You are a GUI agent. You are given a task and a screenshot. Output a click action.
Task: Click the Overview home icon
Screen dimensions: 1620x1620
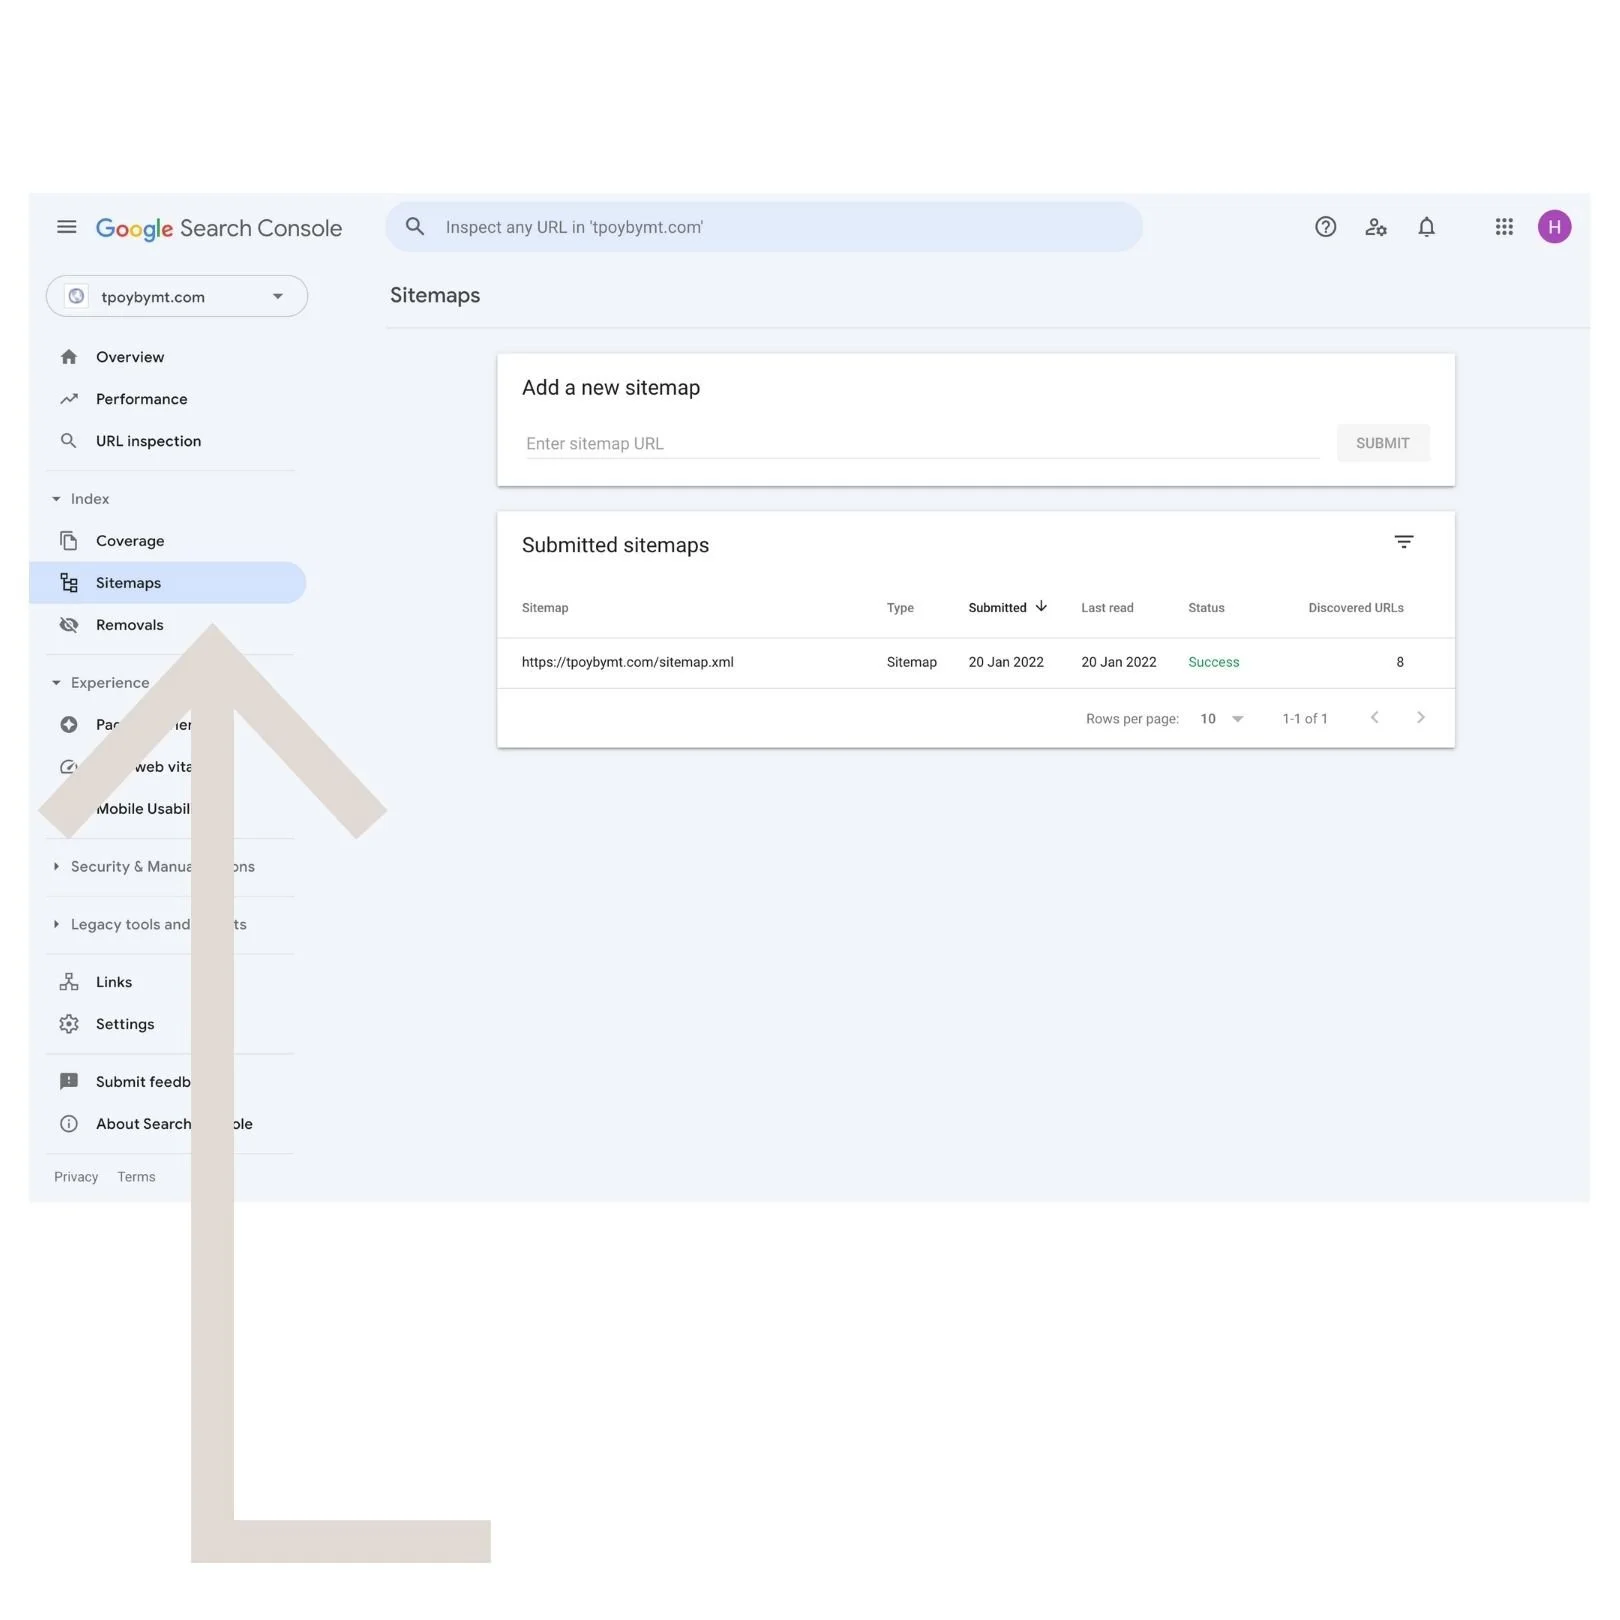pos(69,357)
